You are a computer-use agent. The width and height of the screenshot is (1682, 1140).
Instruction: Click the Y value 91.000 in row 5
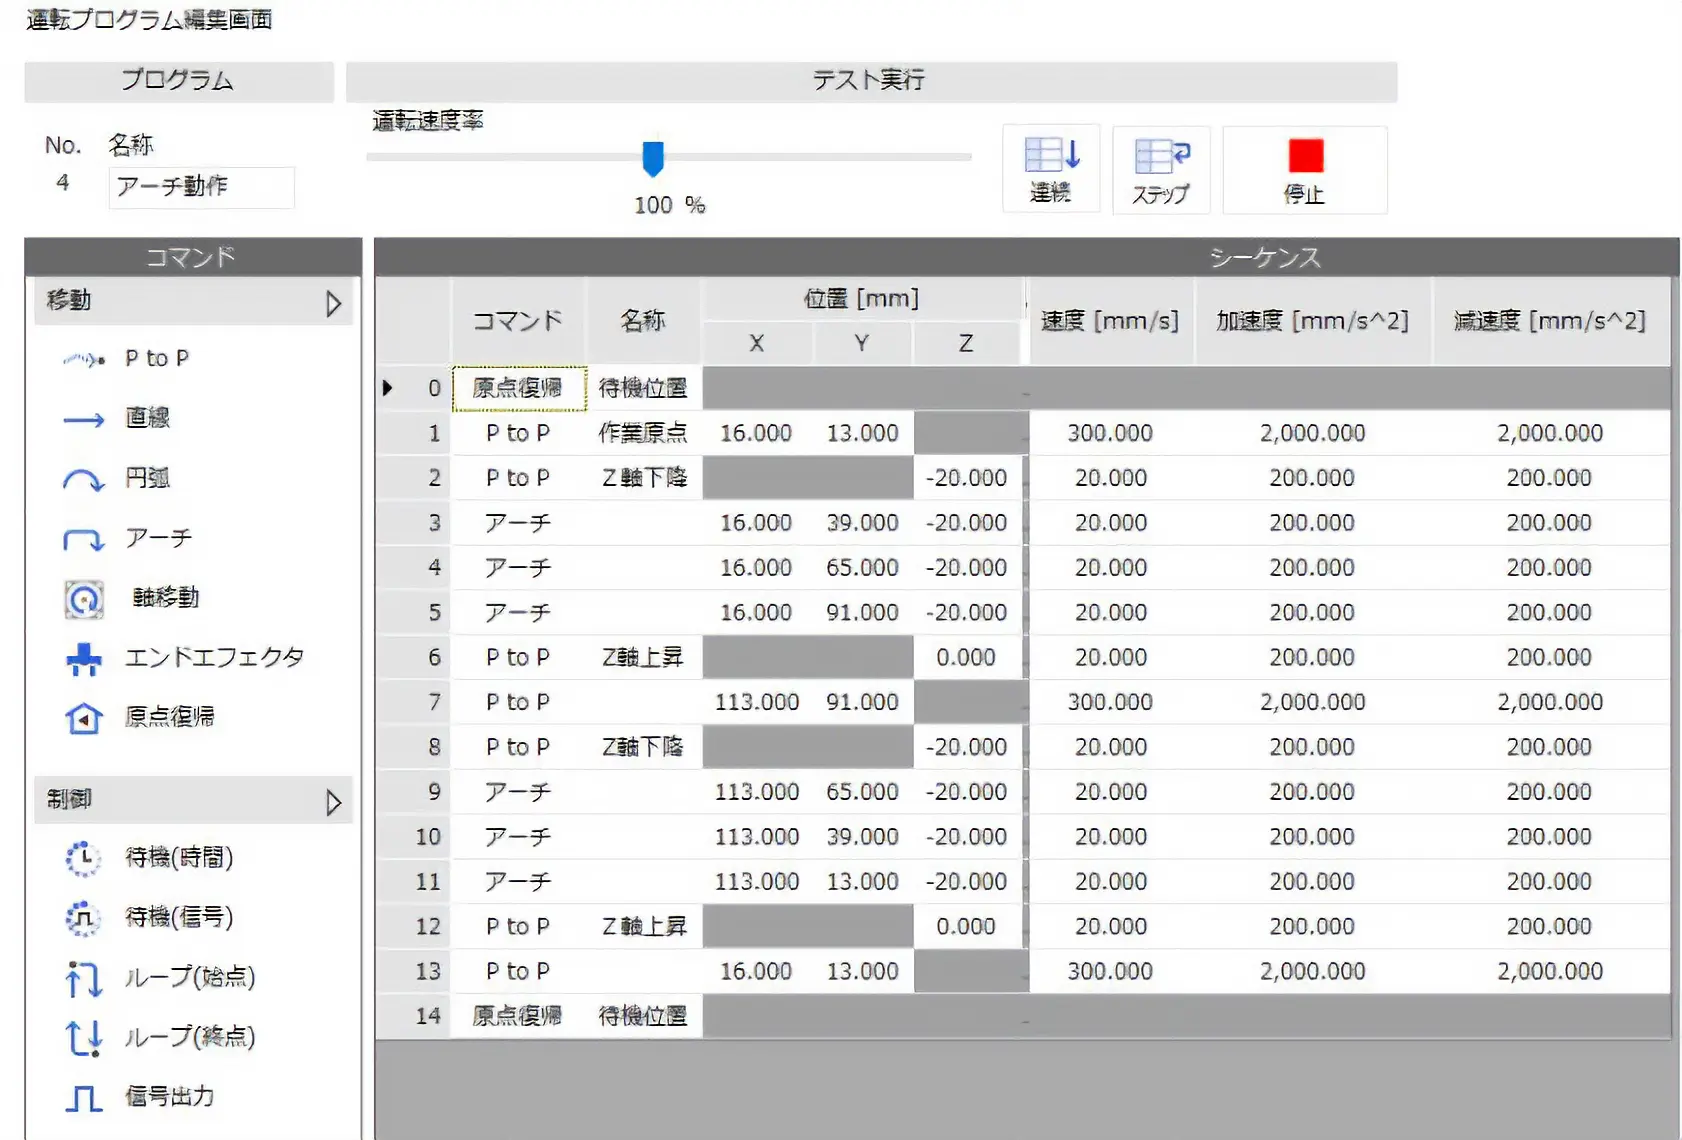862,613
